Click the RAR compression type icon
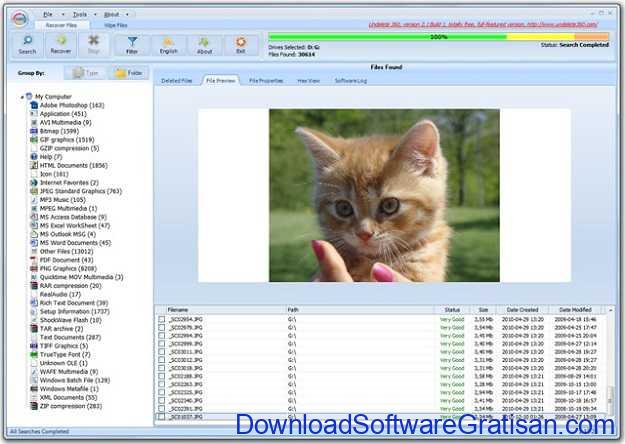 pos(34,286)
